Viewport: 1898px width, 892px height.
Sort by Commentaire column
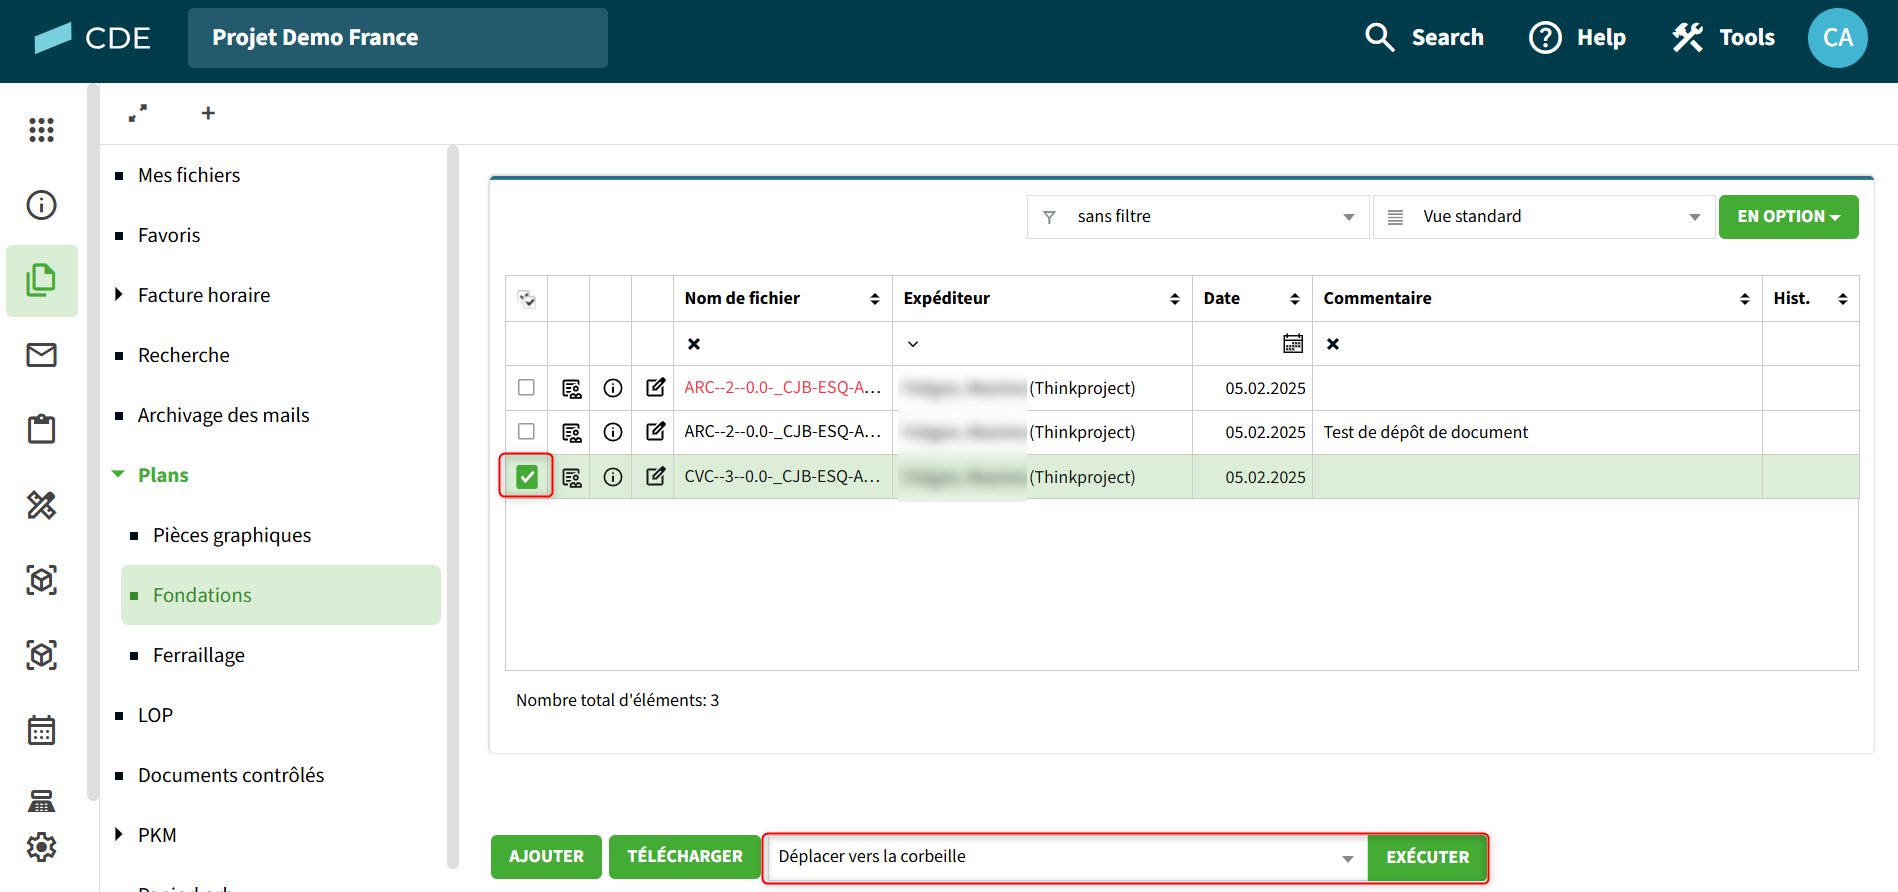click(1745, 299)
